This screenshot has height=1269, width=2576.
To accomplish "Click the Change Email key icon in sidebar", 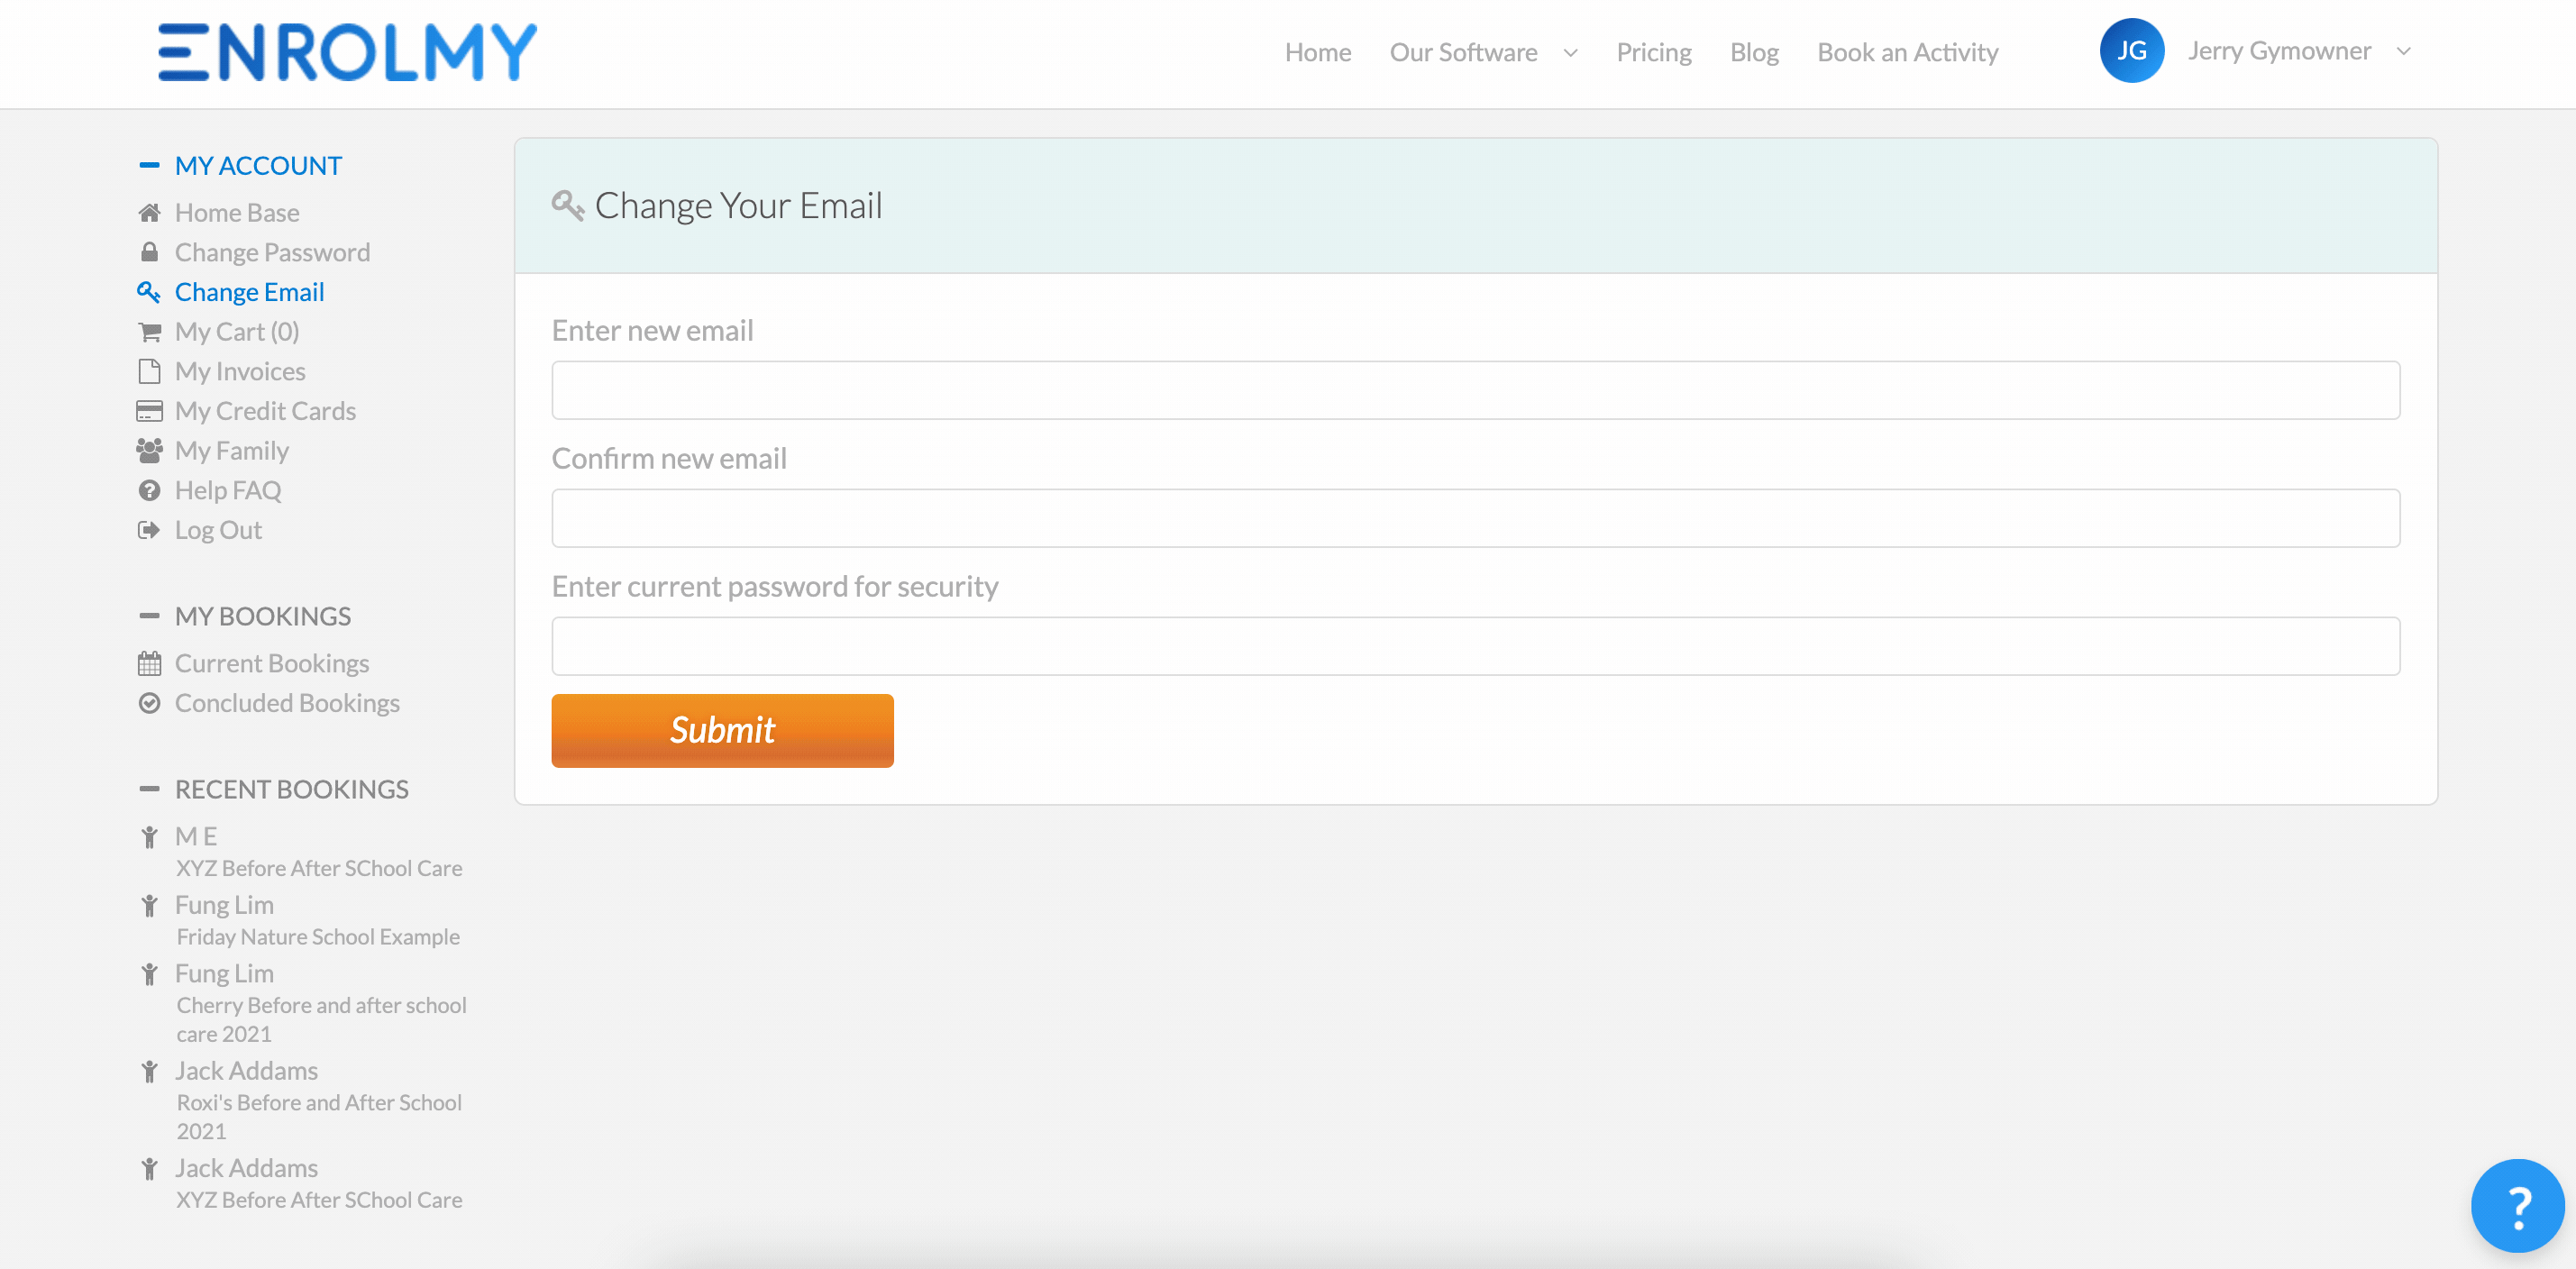I will tap(149, 292).
